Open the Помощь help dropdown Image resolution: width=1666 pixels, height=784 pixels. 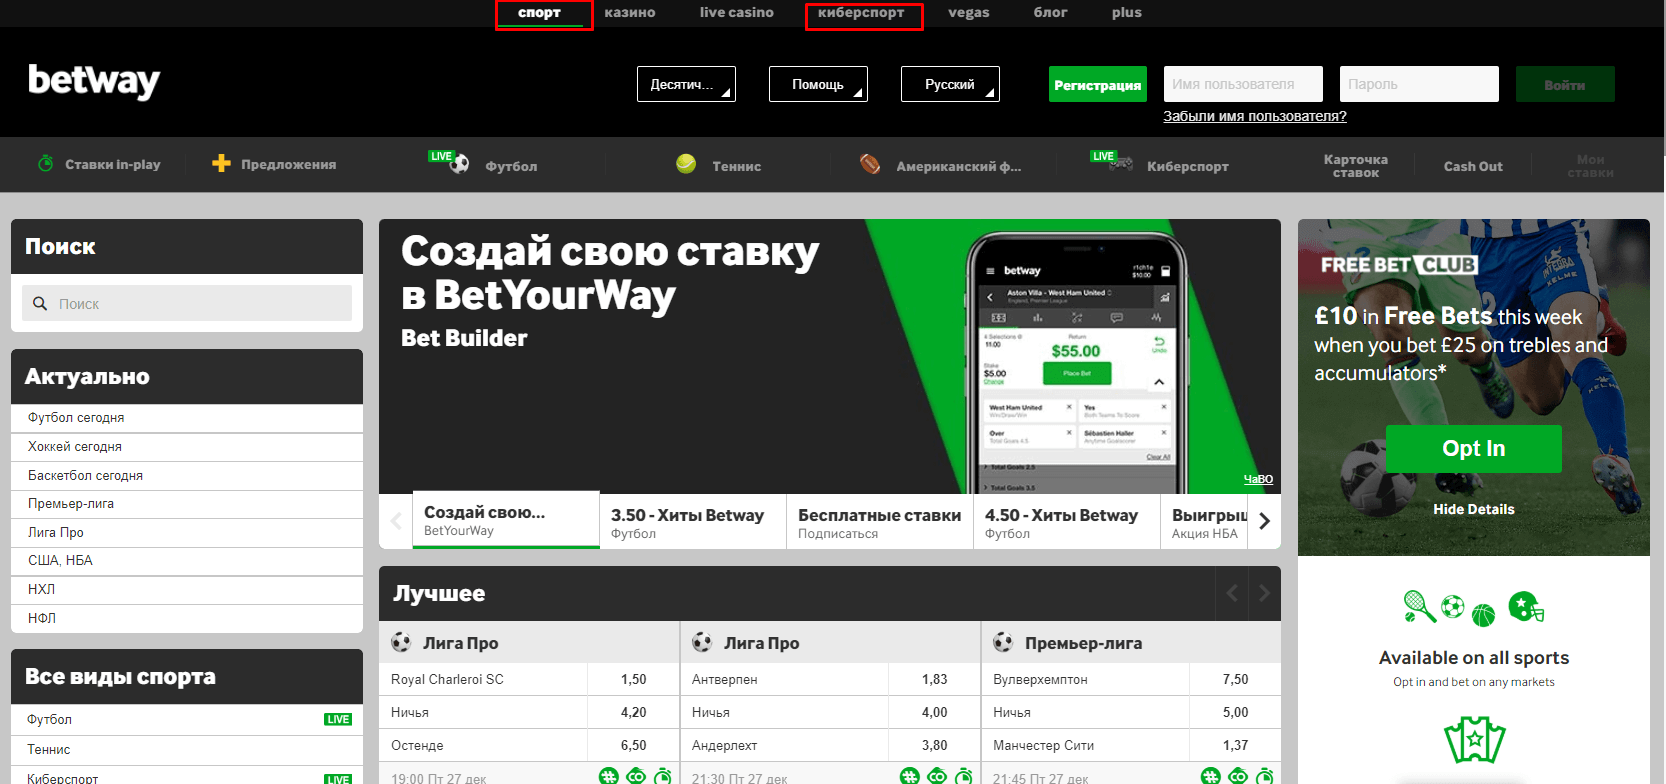[x=818, y=84]
